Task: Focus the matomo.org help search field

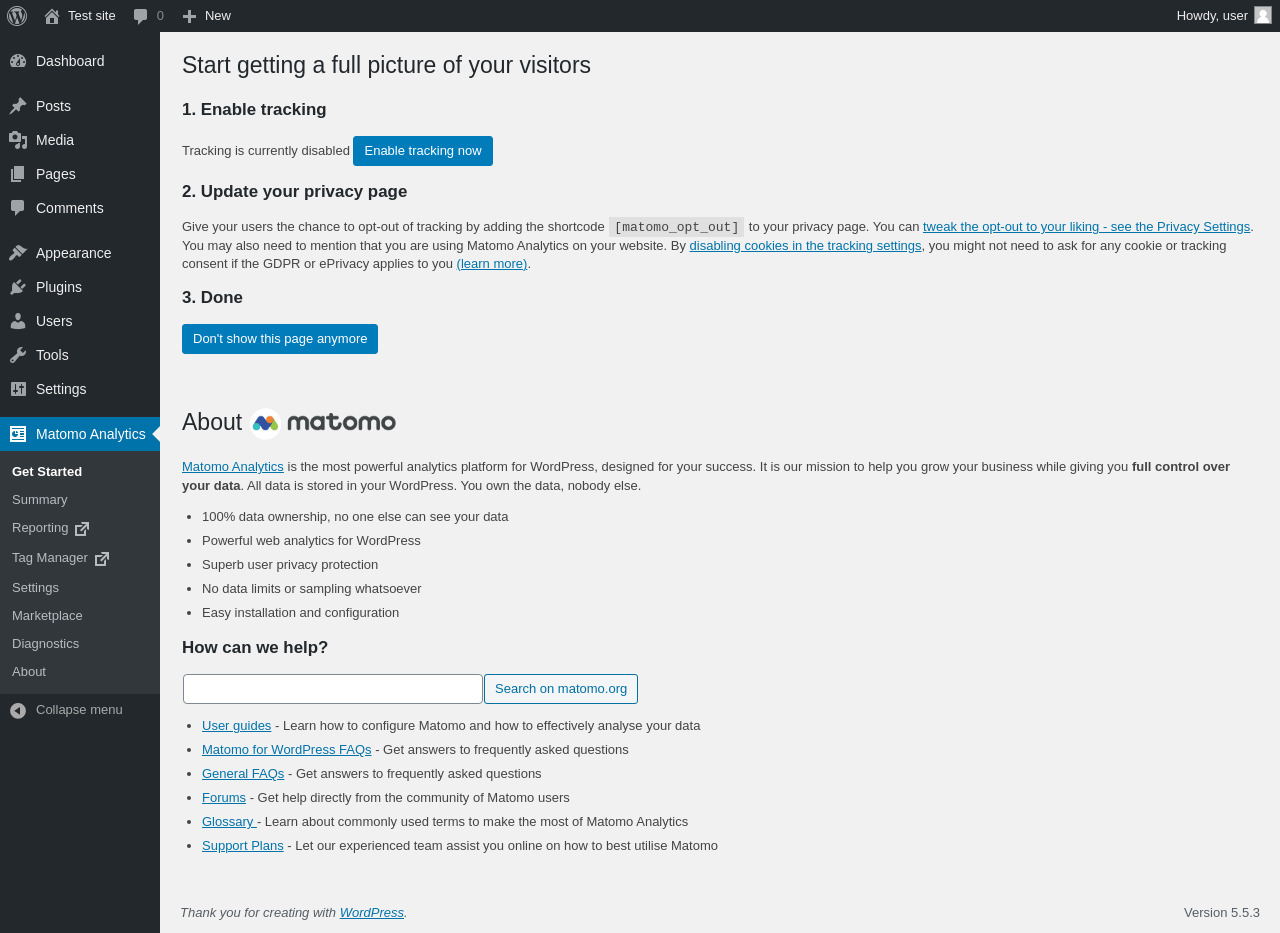Action: (333, 689)
